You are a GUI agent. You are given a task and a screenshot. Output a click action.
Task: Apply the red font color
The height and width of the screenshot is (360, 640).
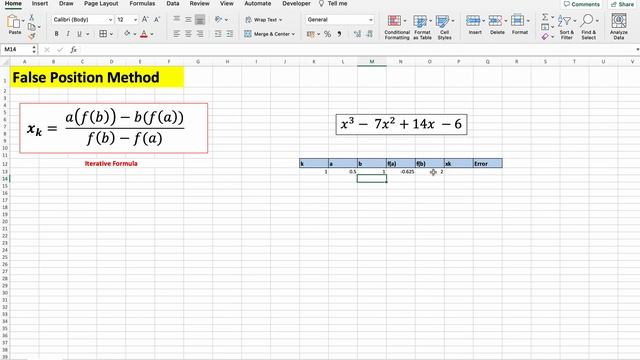point(144,34)
